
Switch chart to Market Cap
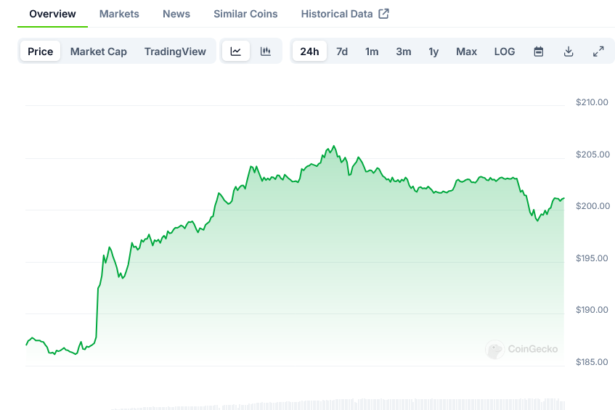click(x=98, y=51)
